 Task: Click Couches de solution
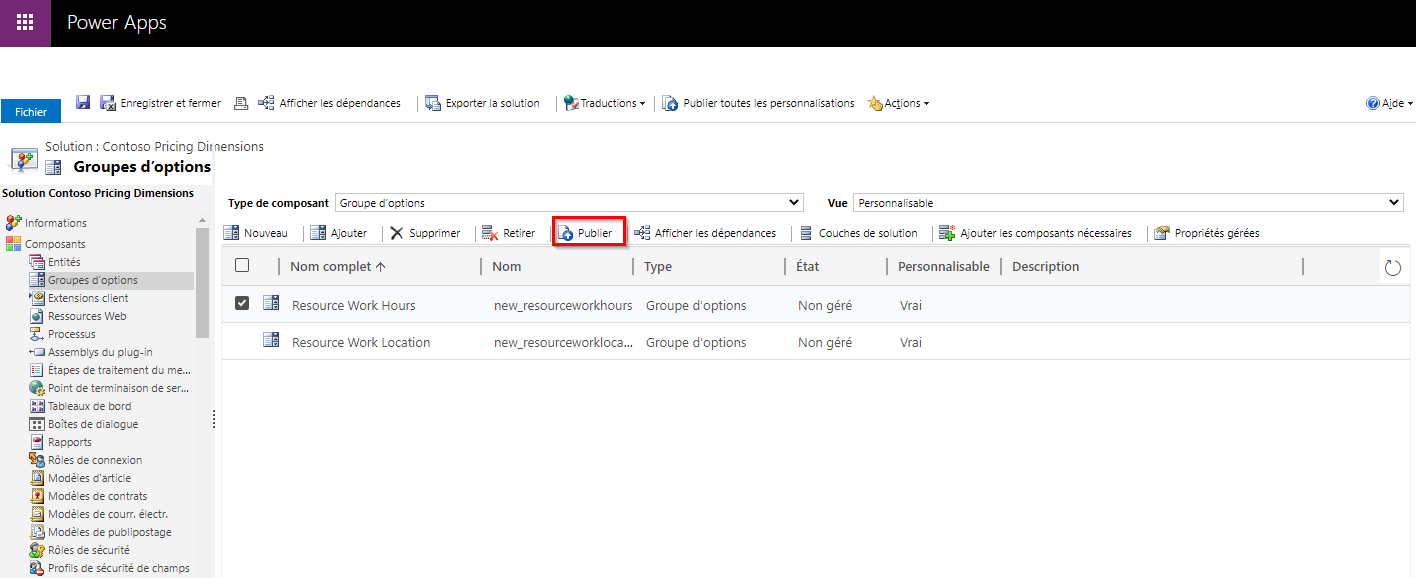(x=858, y=233)
